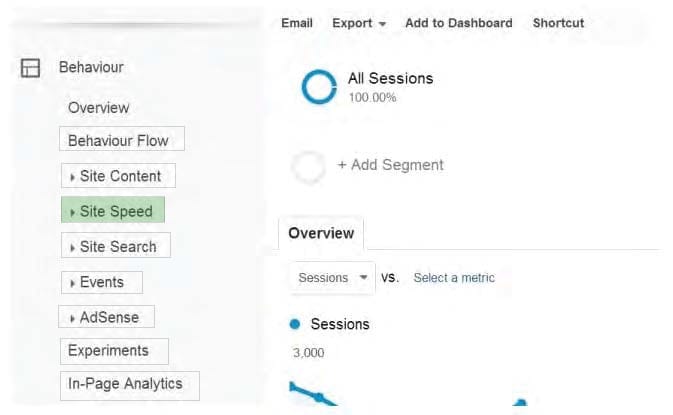
Task: Click the Behaviour section grid icon
Action: pyautogui.click(x=30, y=68)
